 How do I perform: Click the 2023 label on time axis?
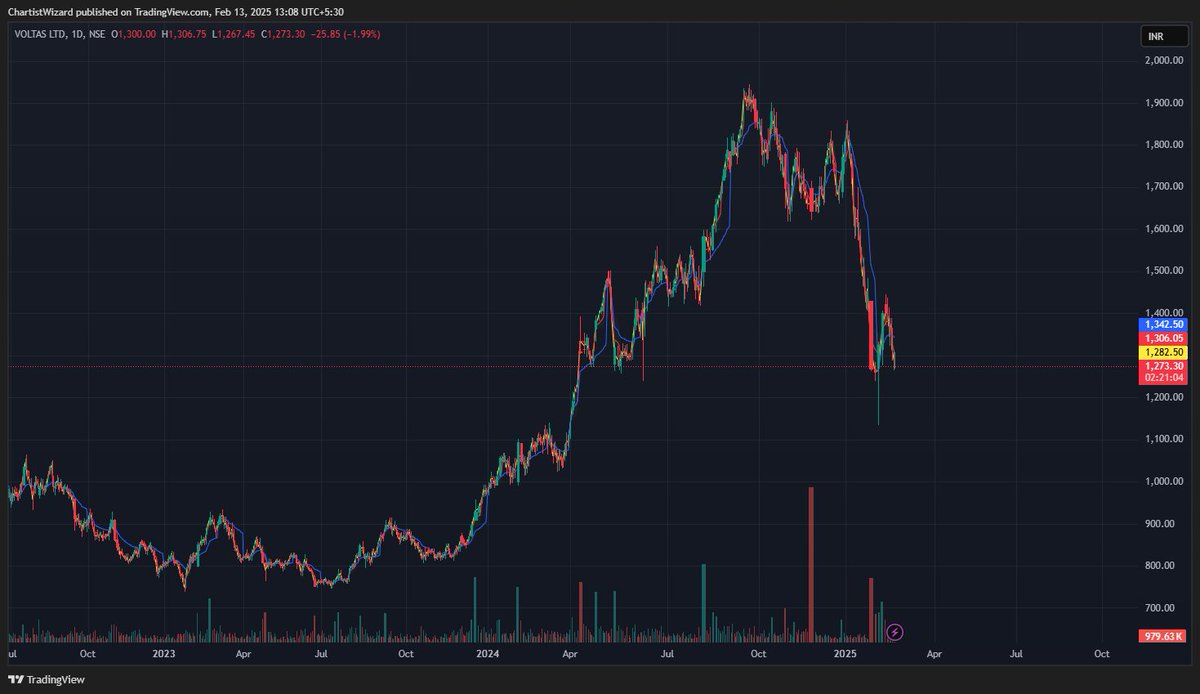pyautogui.click(x=163, y=655)
